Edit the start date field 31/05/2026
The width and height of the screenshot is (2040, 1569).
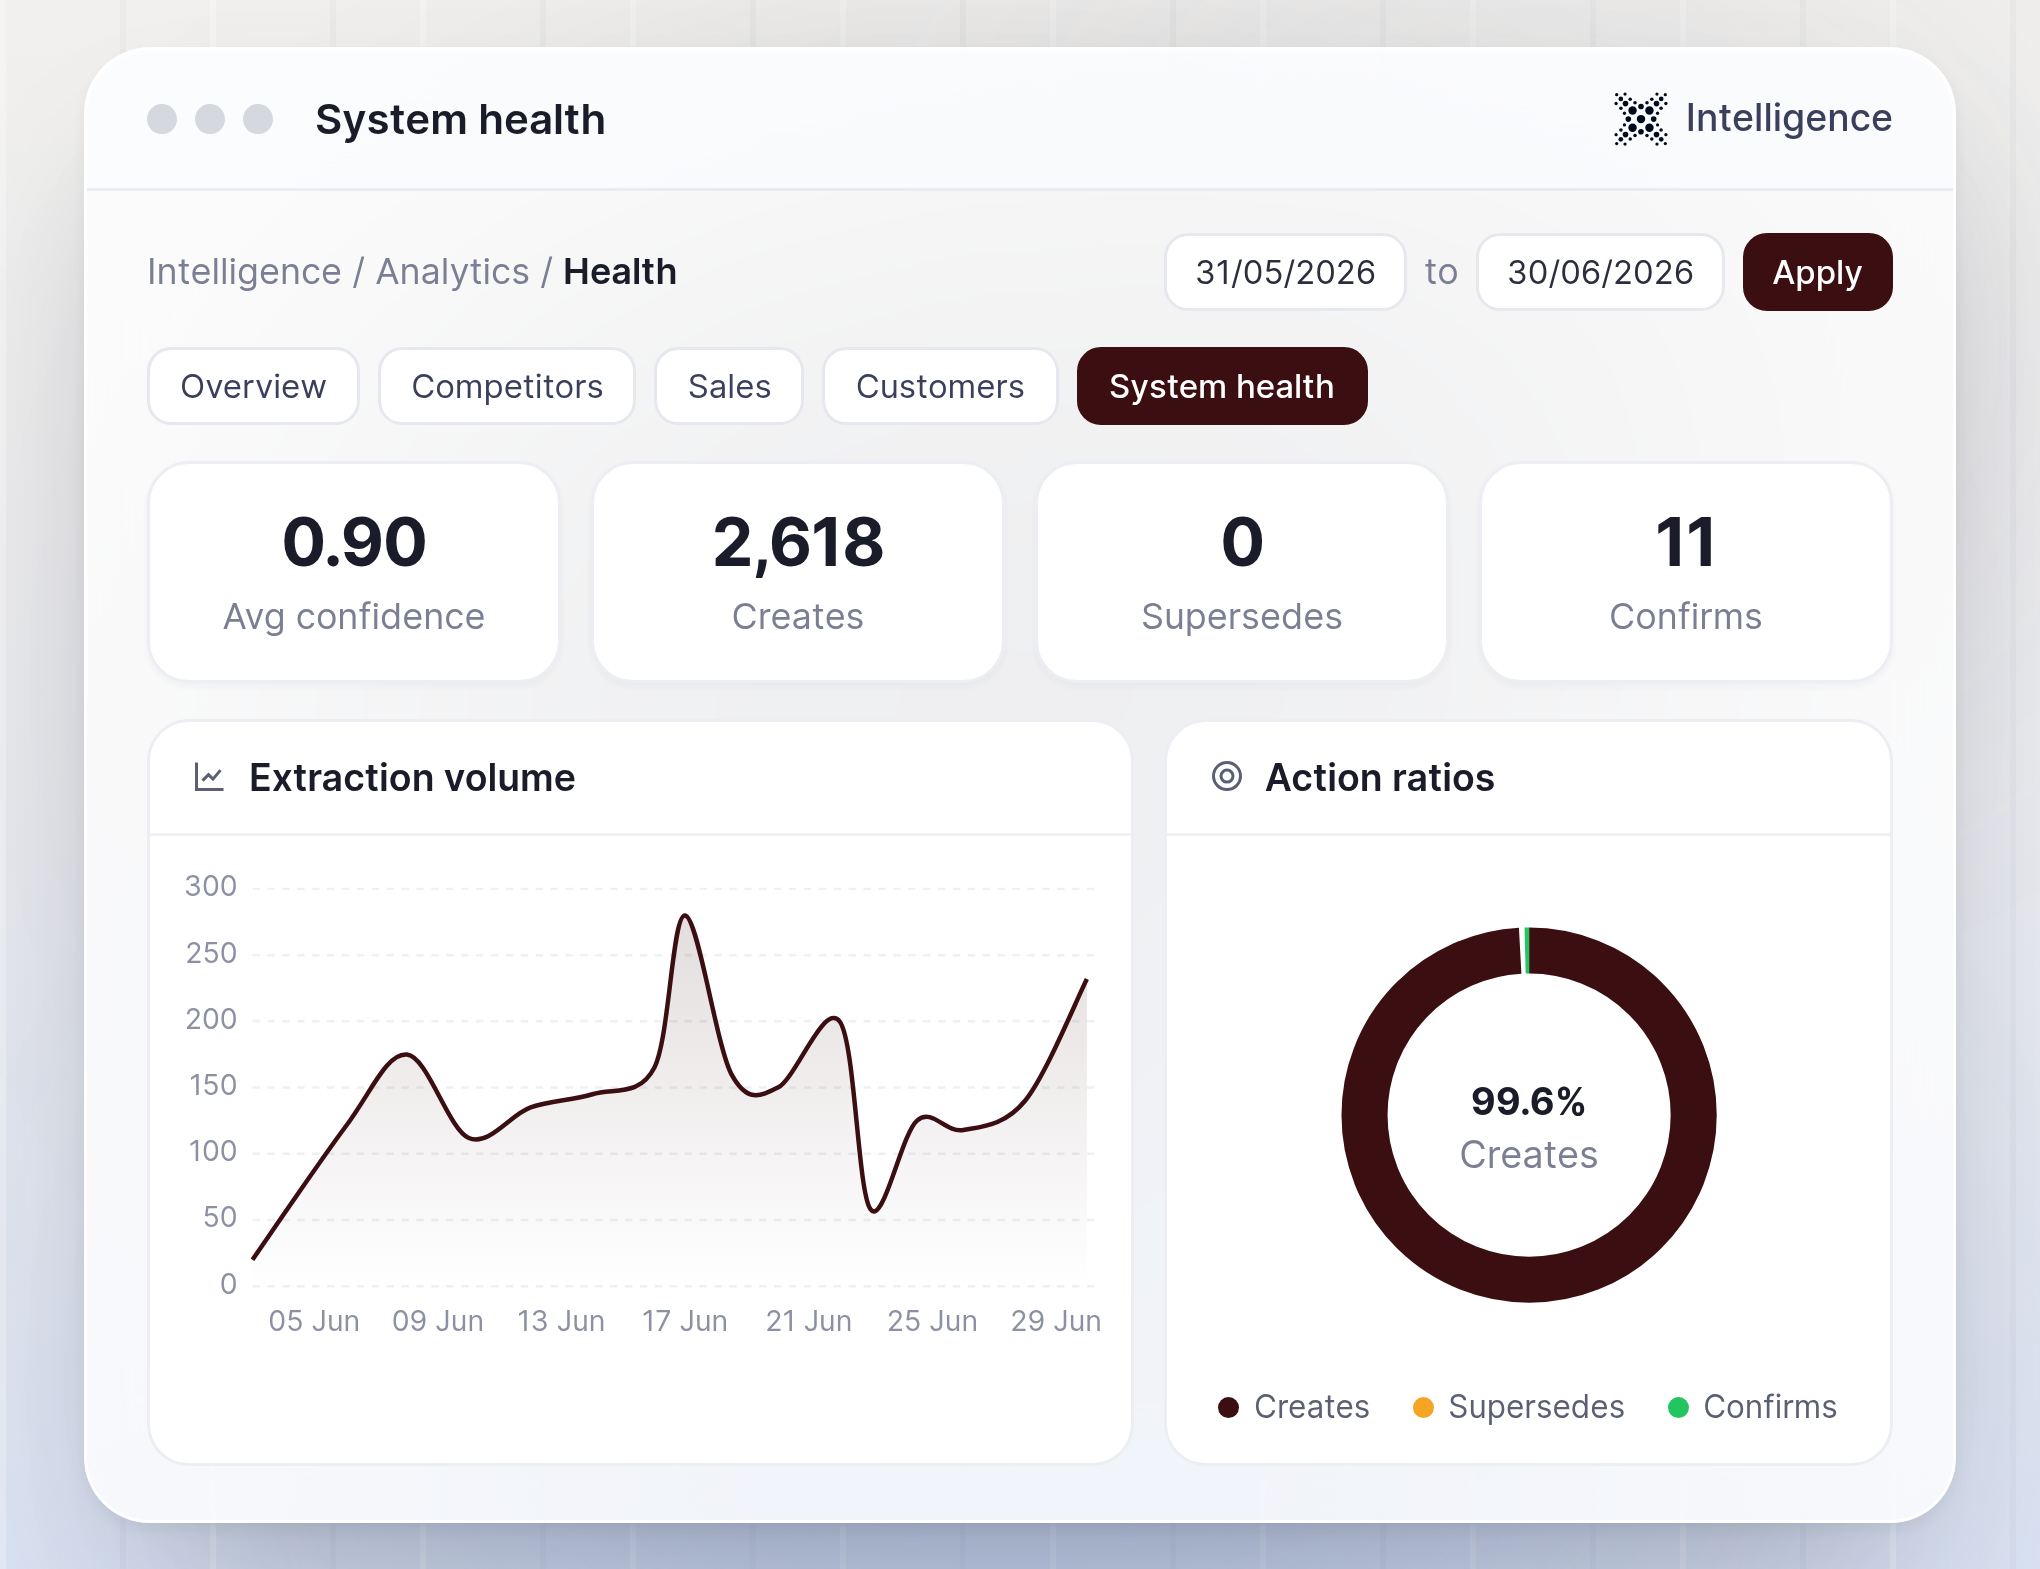1285,272
